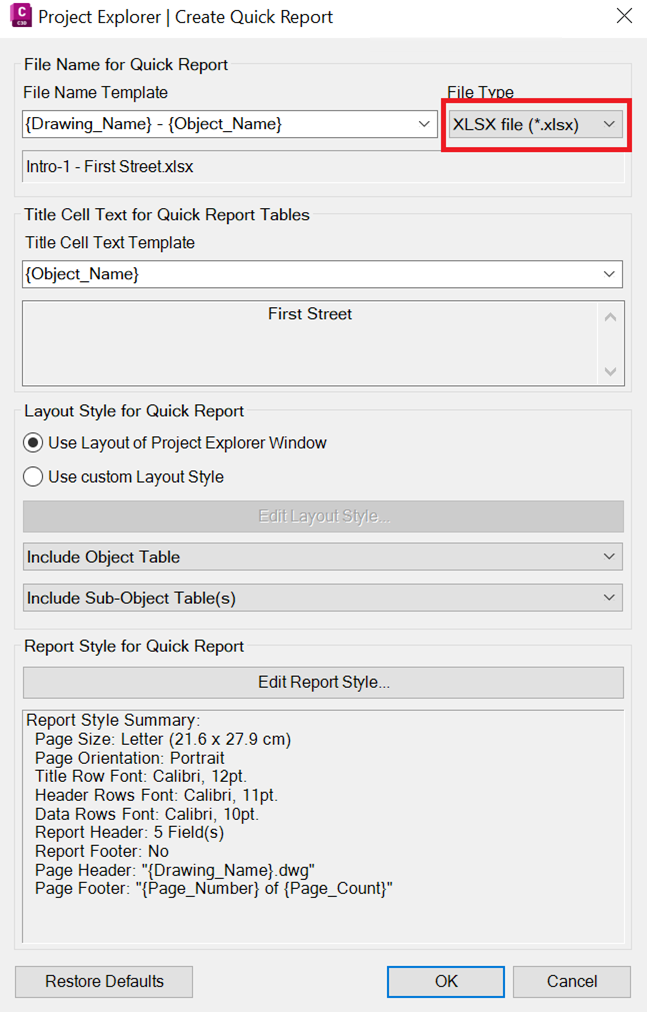Screen dimensions: 647x1012
Task: Click the Civil 3D app icon in title bar
Action: pos(19,17)
